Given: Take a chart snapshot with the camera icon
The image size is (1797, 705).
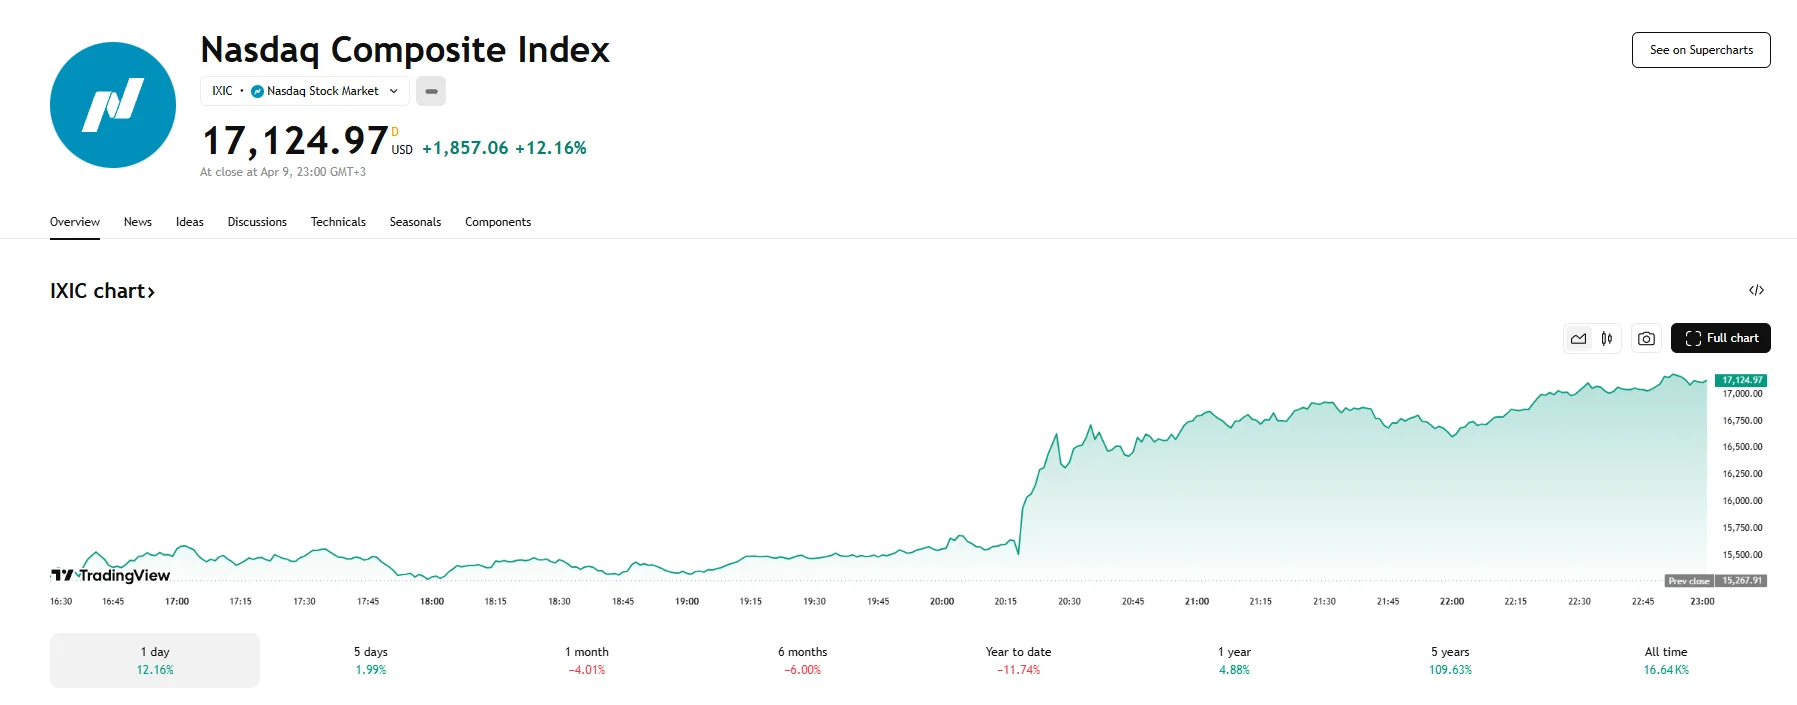Looking at the screenshot, I should tap(1646, 338).
